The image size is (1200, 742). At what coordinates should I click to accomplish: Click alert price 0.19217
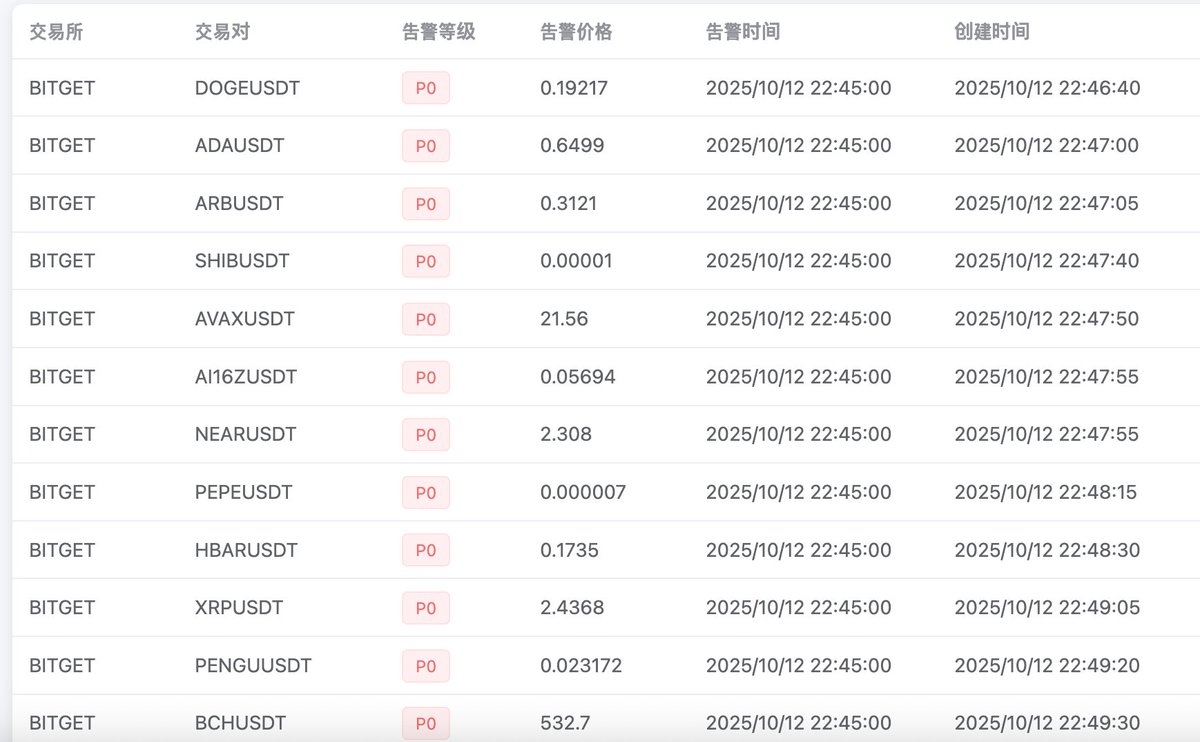[574, 88]
